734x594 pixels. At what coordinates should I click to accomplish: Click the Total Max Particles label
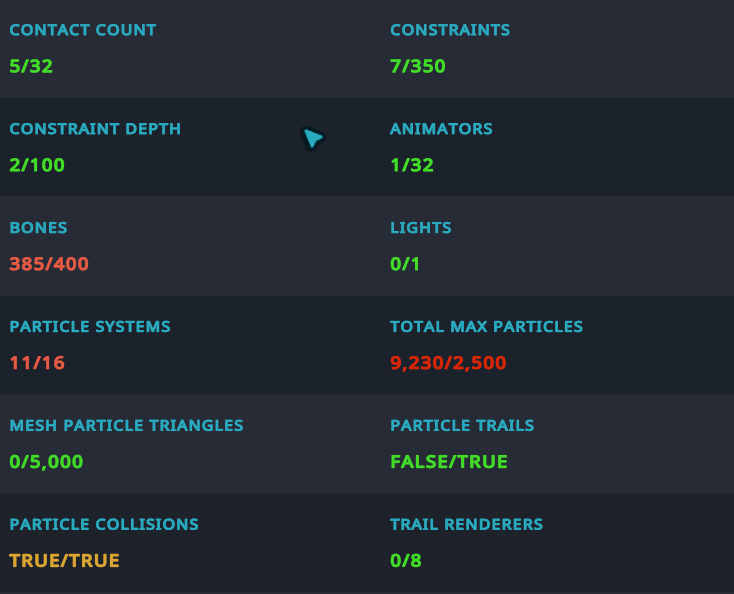point(486,327)
